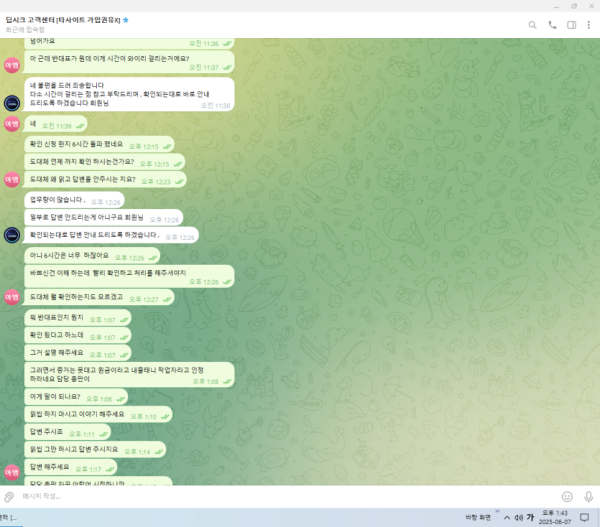Start a voice call from the header
This screenshot has height=527, width=600.
pyautogui.click(x=552, y=25)
